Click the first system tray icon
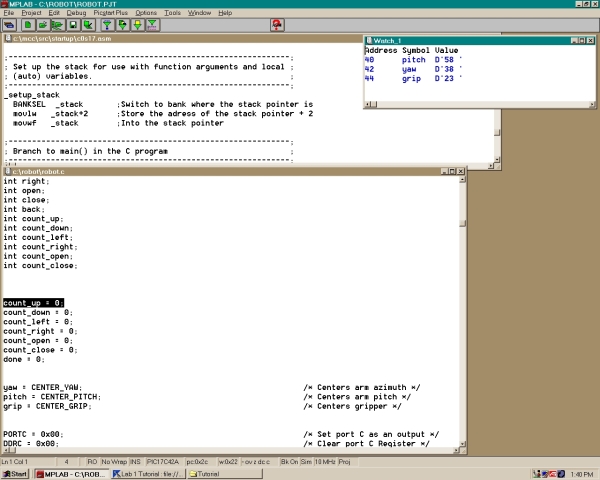The width and height of the screenshot is (600, 480). tap(537, 474)
